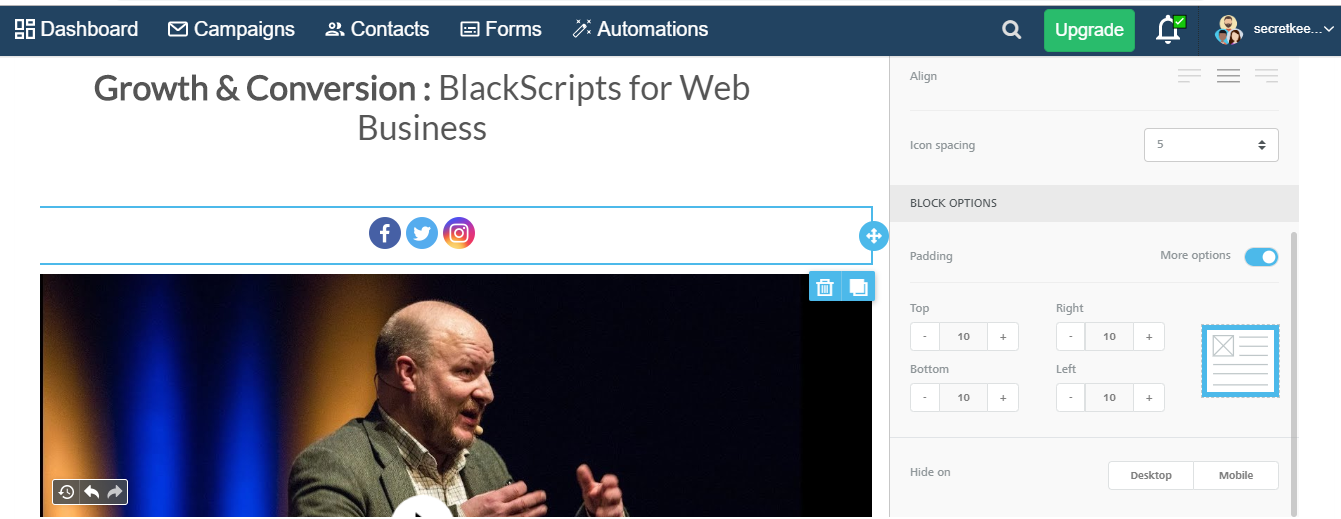The height and width of the screenshot is (519, 1341).
Task: Click the BLOCK OPTIONS section header
Action: tap(1094, 203)
